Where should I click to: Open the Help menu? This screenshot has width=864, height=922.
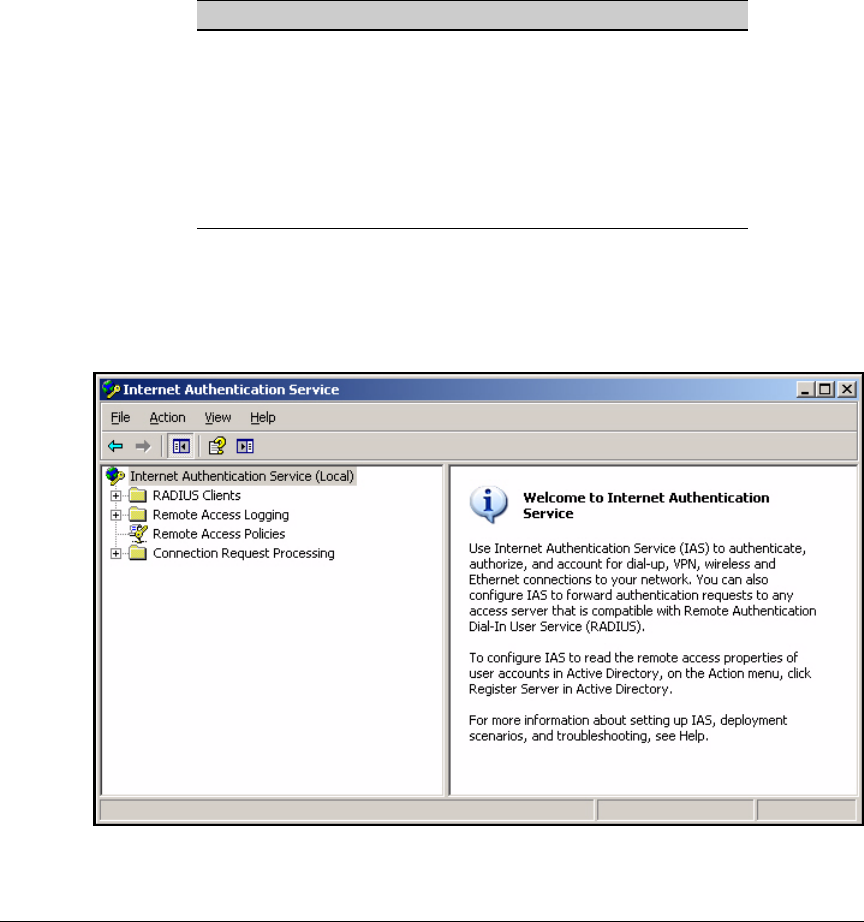tap(262, 417)
